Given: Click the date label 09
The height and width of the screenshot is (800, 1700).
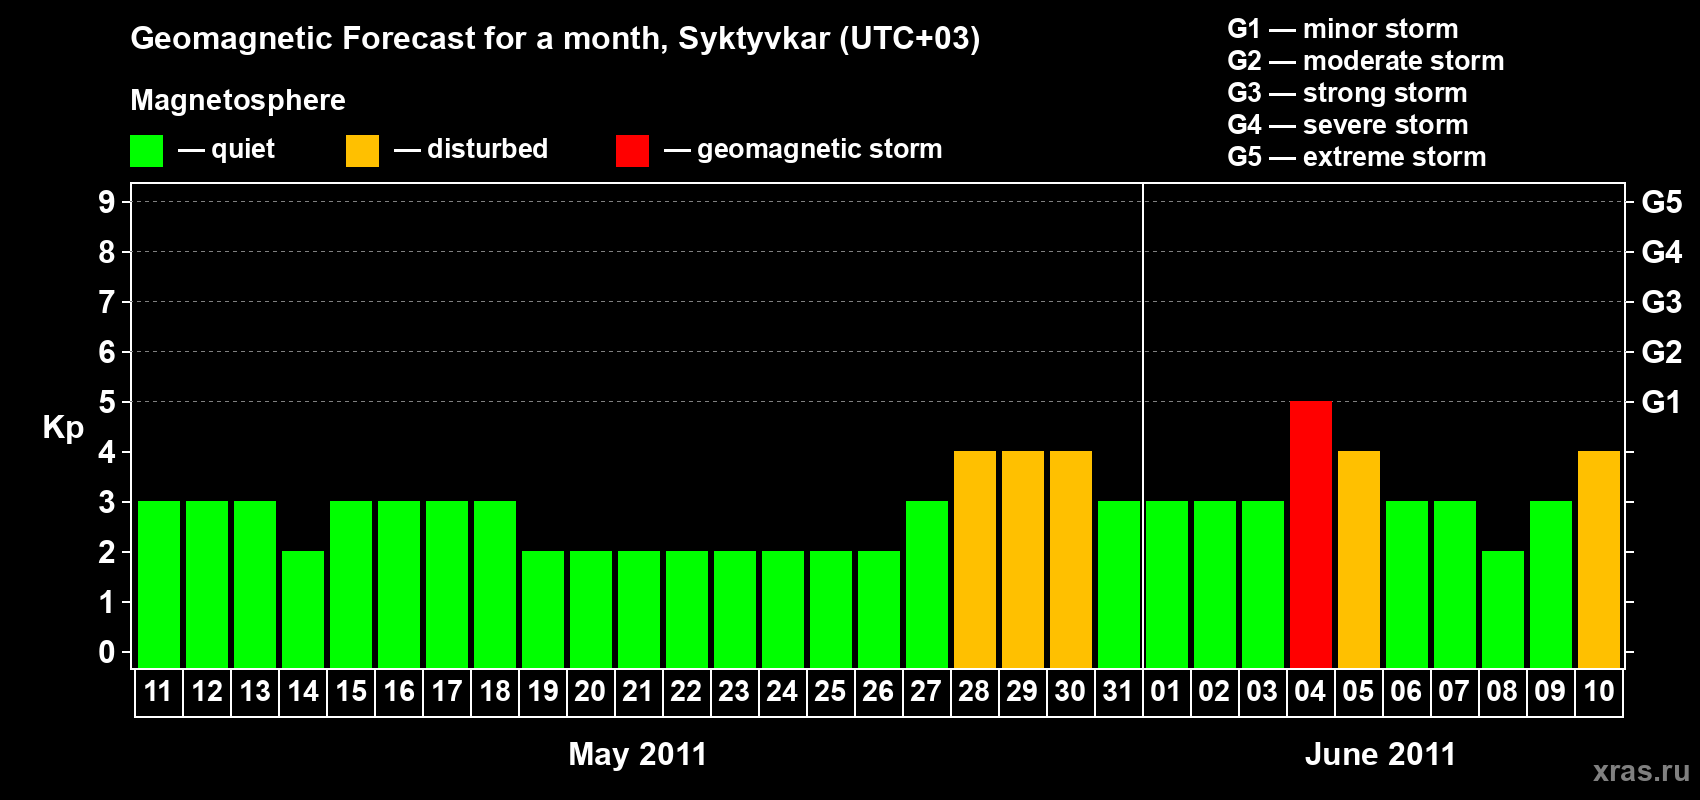Looking at the screenshot, I should tap(1551, 692).
